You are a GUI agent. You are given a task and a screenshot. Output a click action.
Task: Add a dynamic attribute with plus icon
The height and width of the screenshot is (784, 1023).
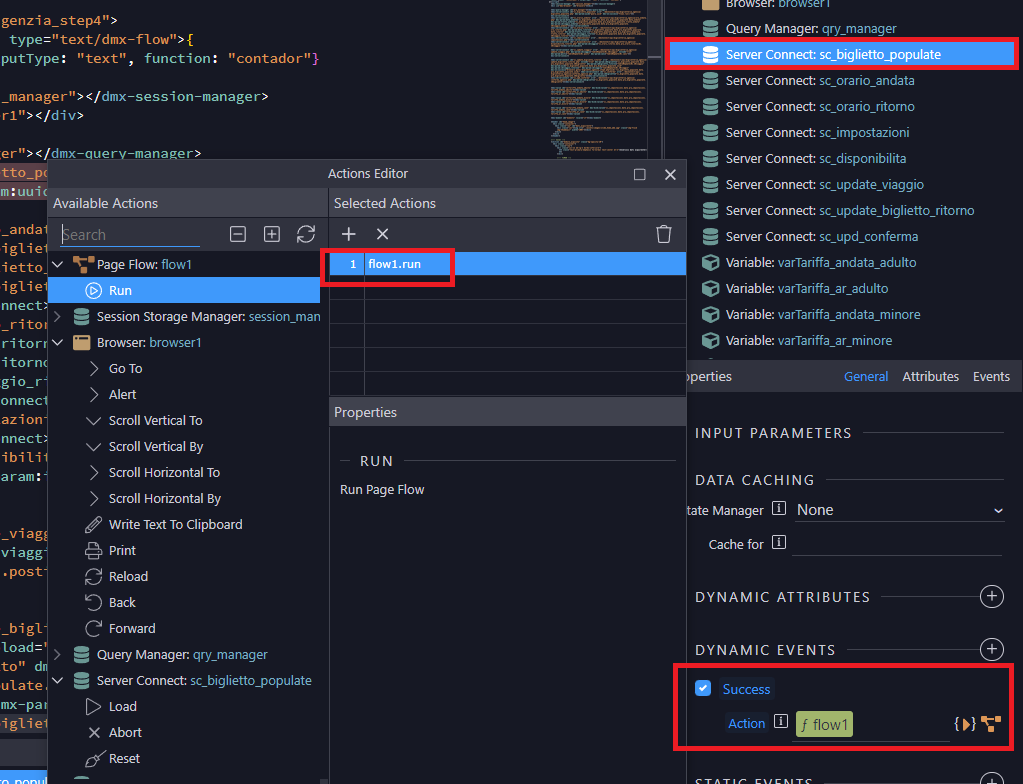click(x=992, y=596)
